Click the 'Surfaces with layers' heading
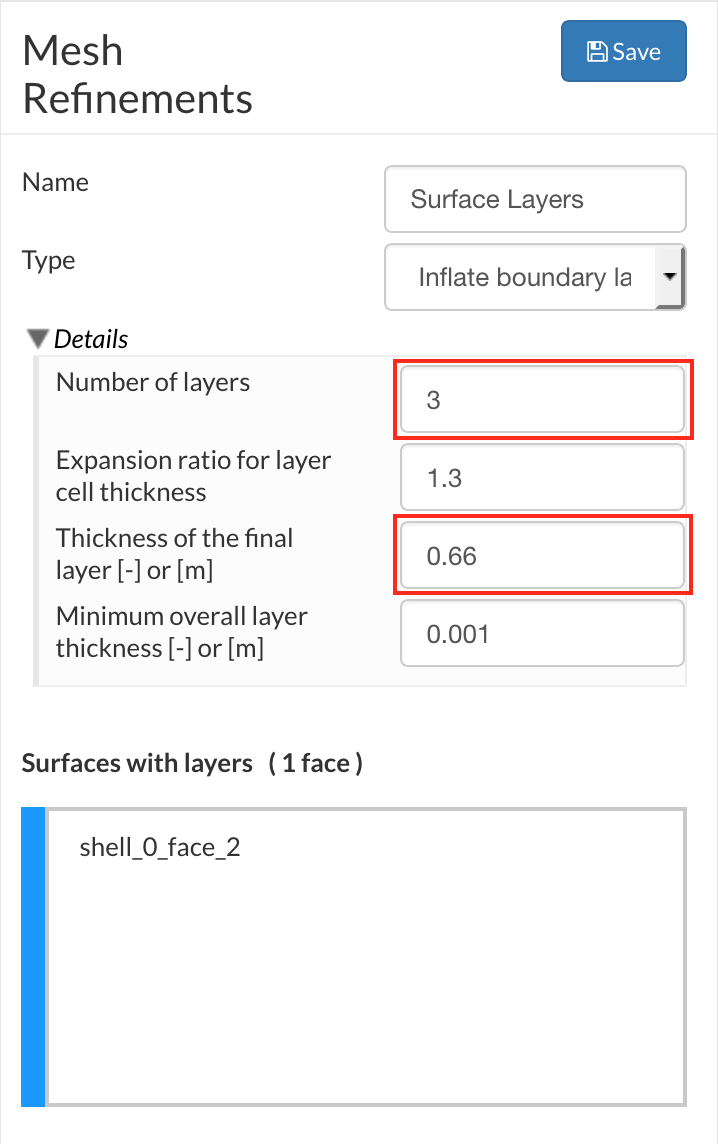This screenshot has height=1144, width=718. 137,764
